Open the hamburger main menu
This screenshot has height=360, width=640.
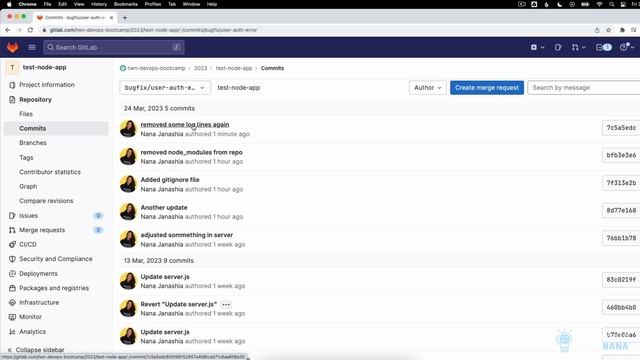pyautogui.click(x=32, y=47)
